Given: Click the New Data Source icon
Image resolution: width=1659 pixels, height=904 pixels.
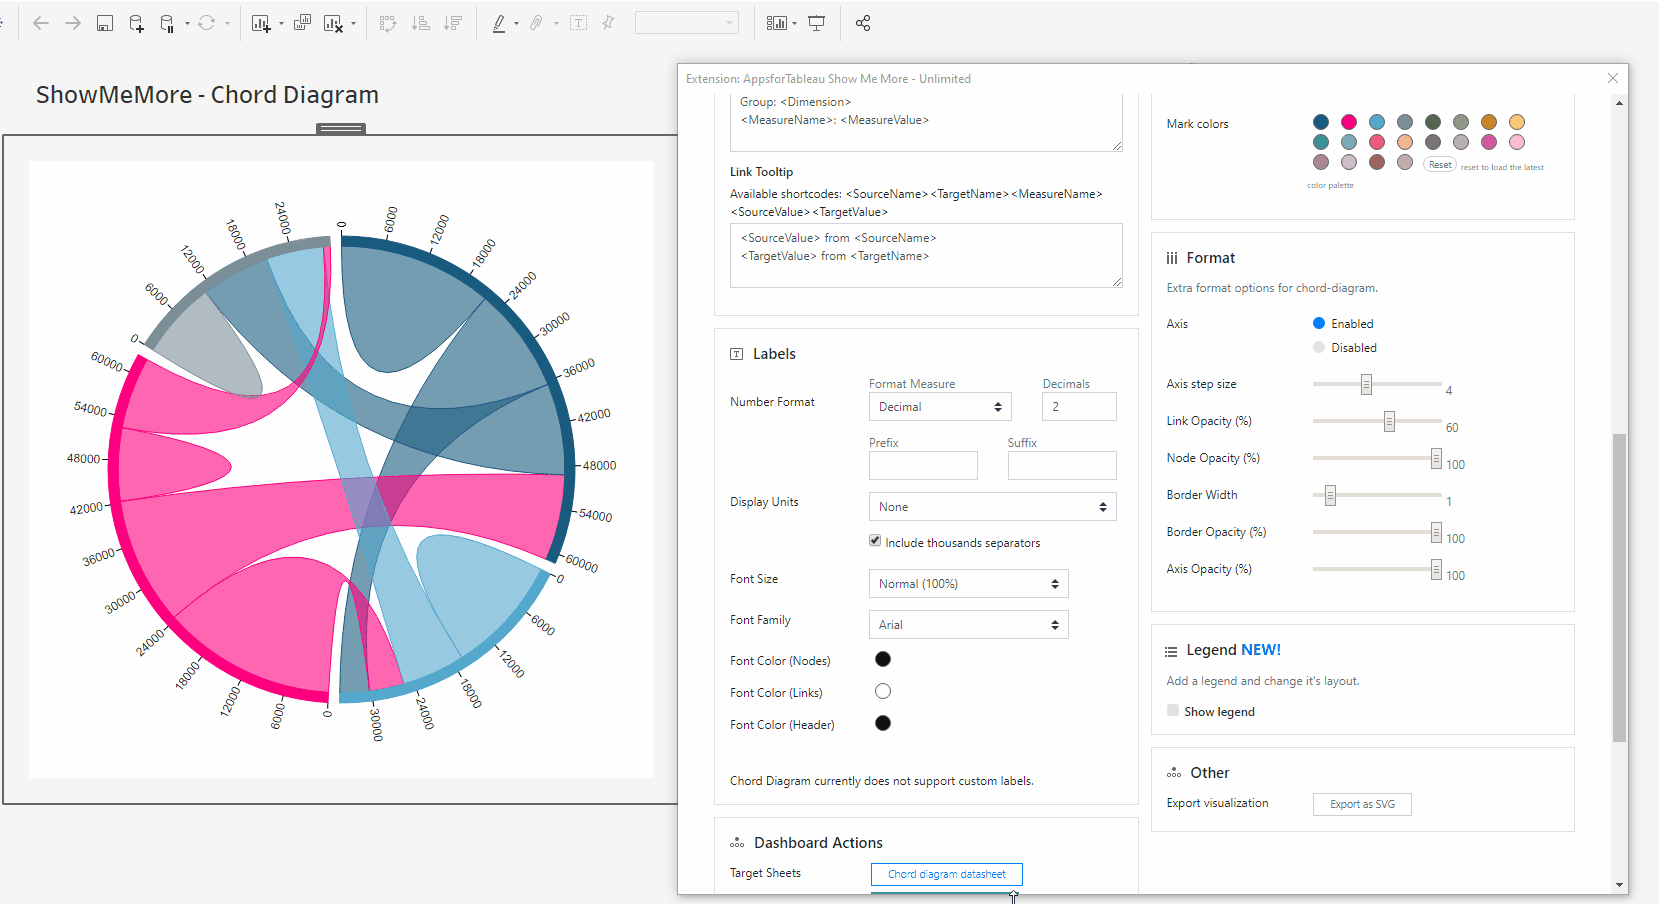Looking at the screenshot, I should [x=137, y=23].
